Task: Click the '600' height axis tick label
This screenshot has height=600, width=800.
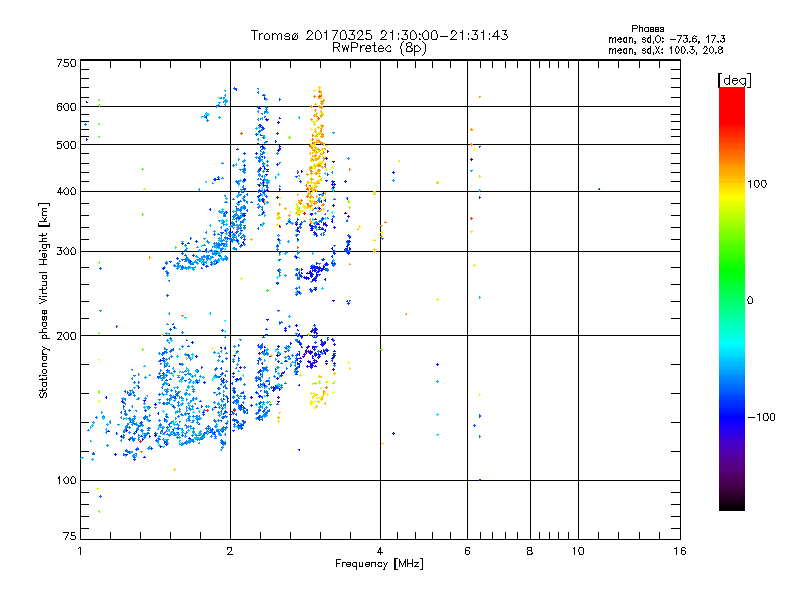Action: pyautogui.click(x=66, y=107)
